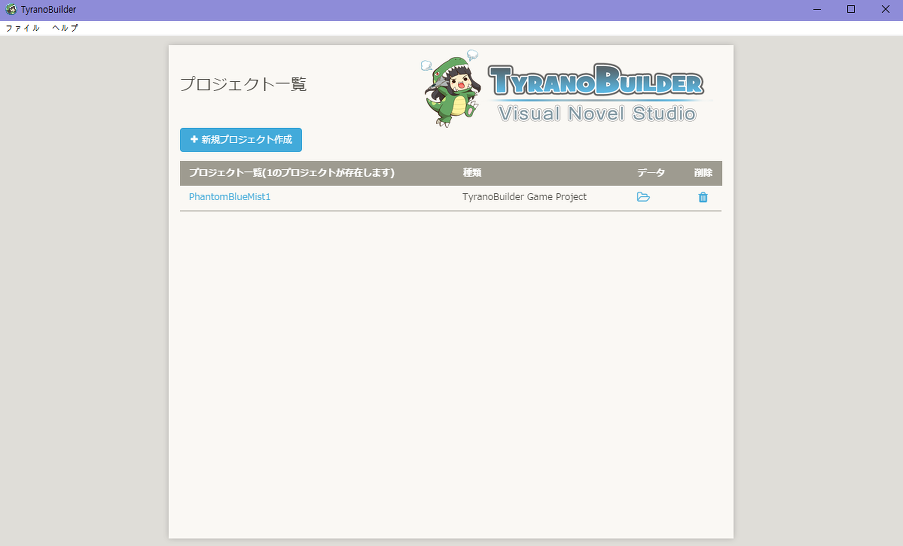Click the 種類 column header
This screenshot has height=546, width=903.
coord(472,173)
